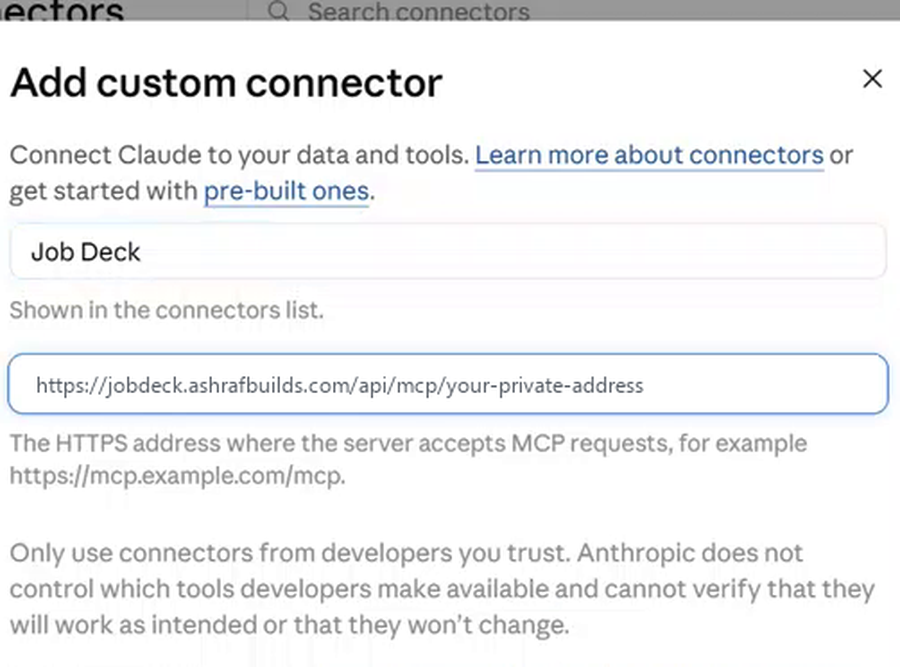Click the 'Shown in the connectors list.' hint

click(166, 310)
